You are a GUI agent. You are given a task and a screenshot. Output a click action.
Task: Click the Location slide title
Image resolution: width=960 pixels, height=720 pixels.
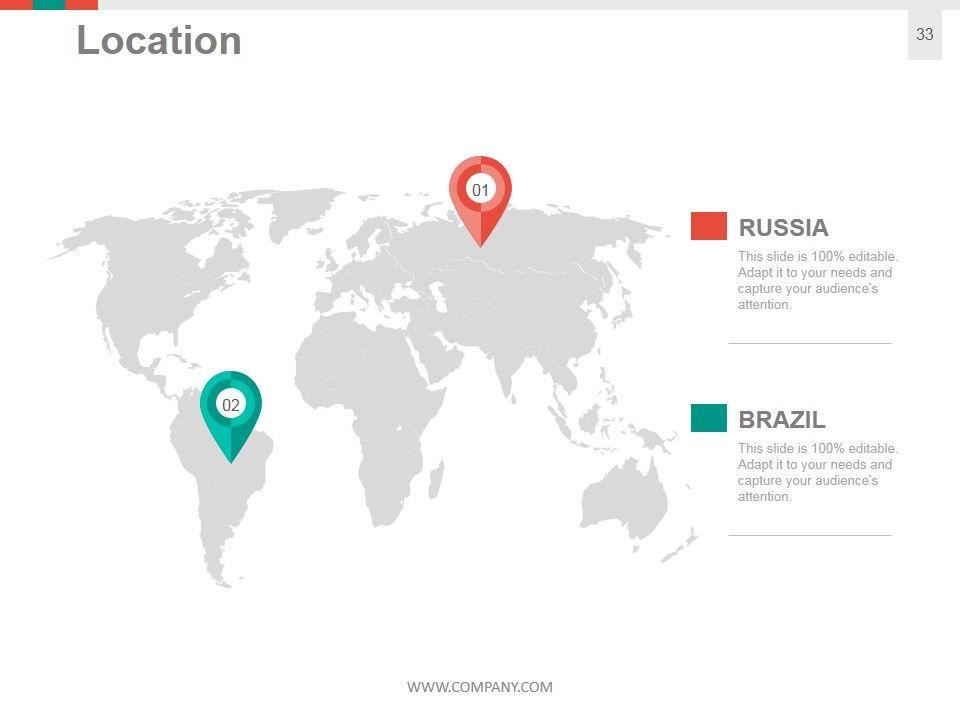(x=159, y=40)
